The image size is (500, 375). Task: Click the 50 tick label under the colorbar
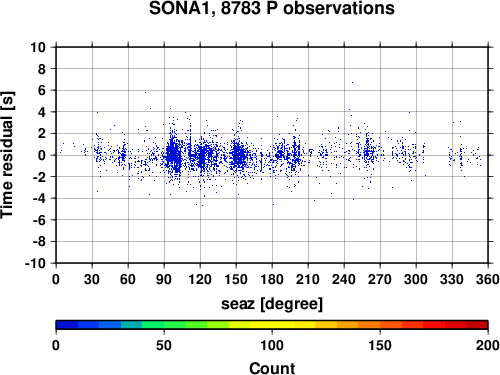click(164, 345)
